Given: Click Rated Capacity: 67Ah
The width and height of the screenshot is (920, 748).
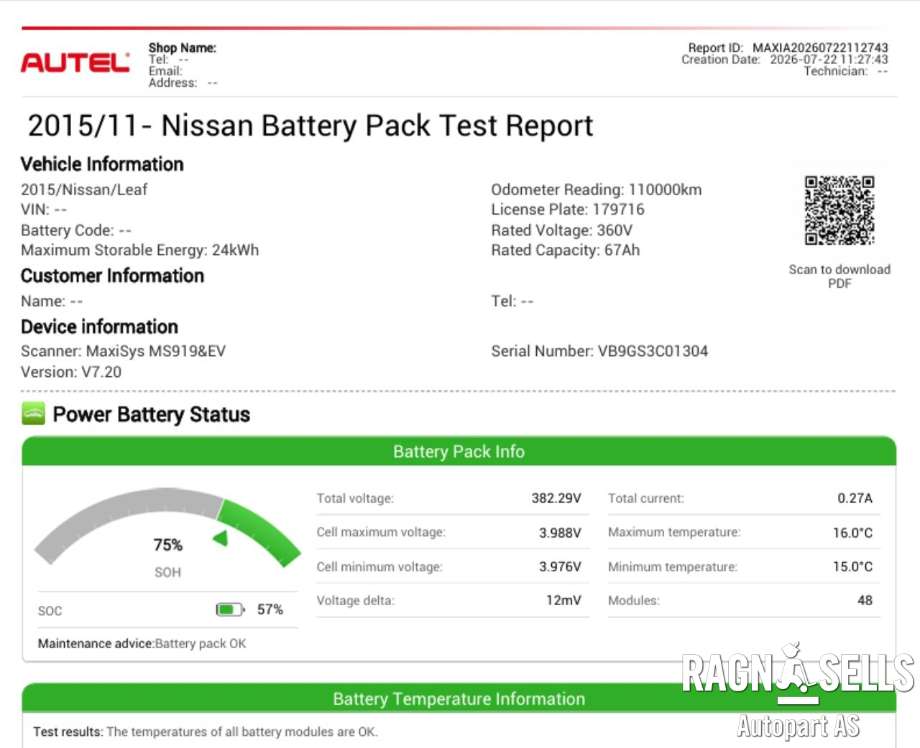Looking at the screenshot, I should 565,251.
